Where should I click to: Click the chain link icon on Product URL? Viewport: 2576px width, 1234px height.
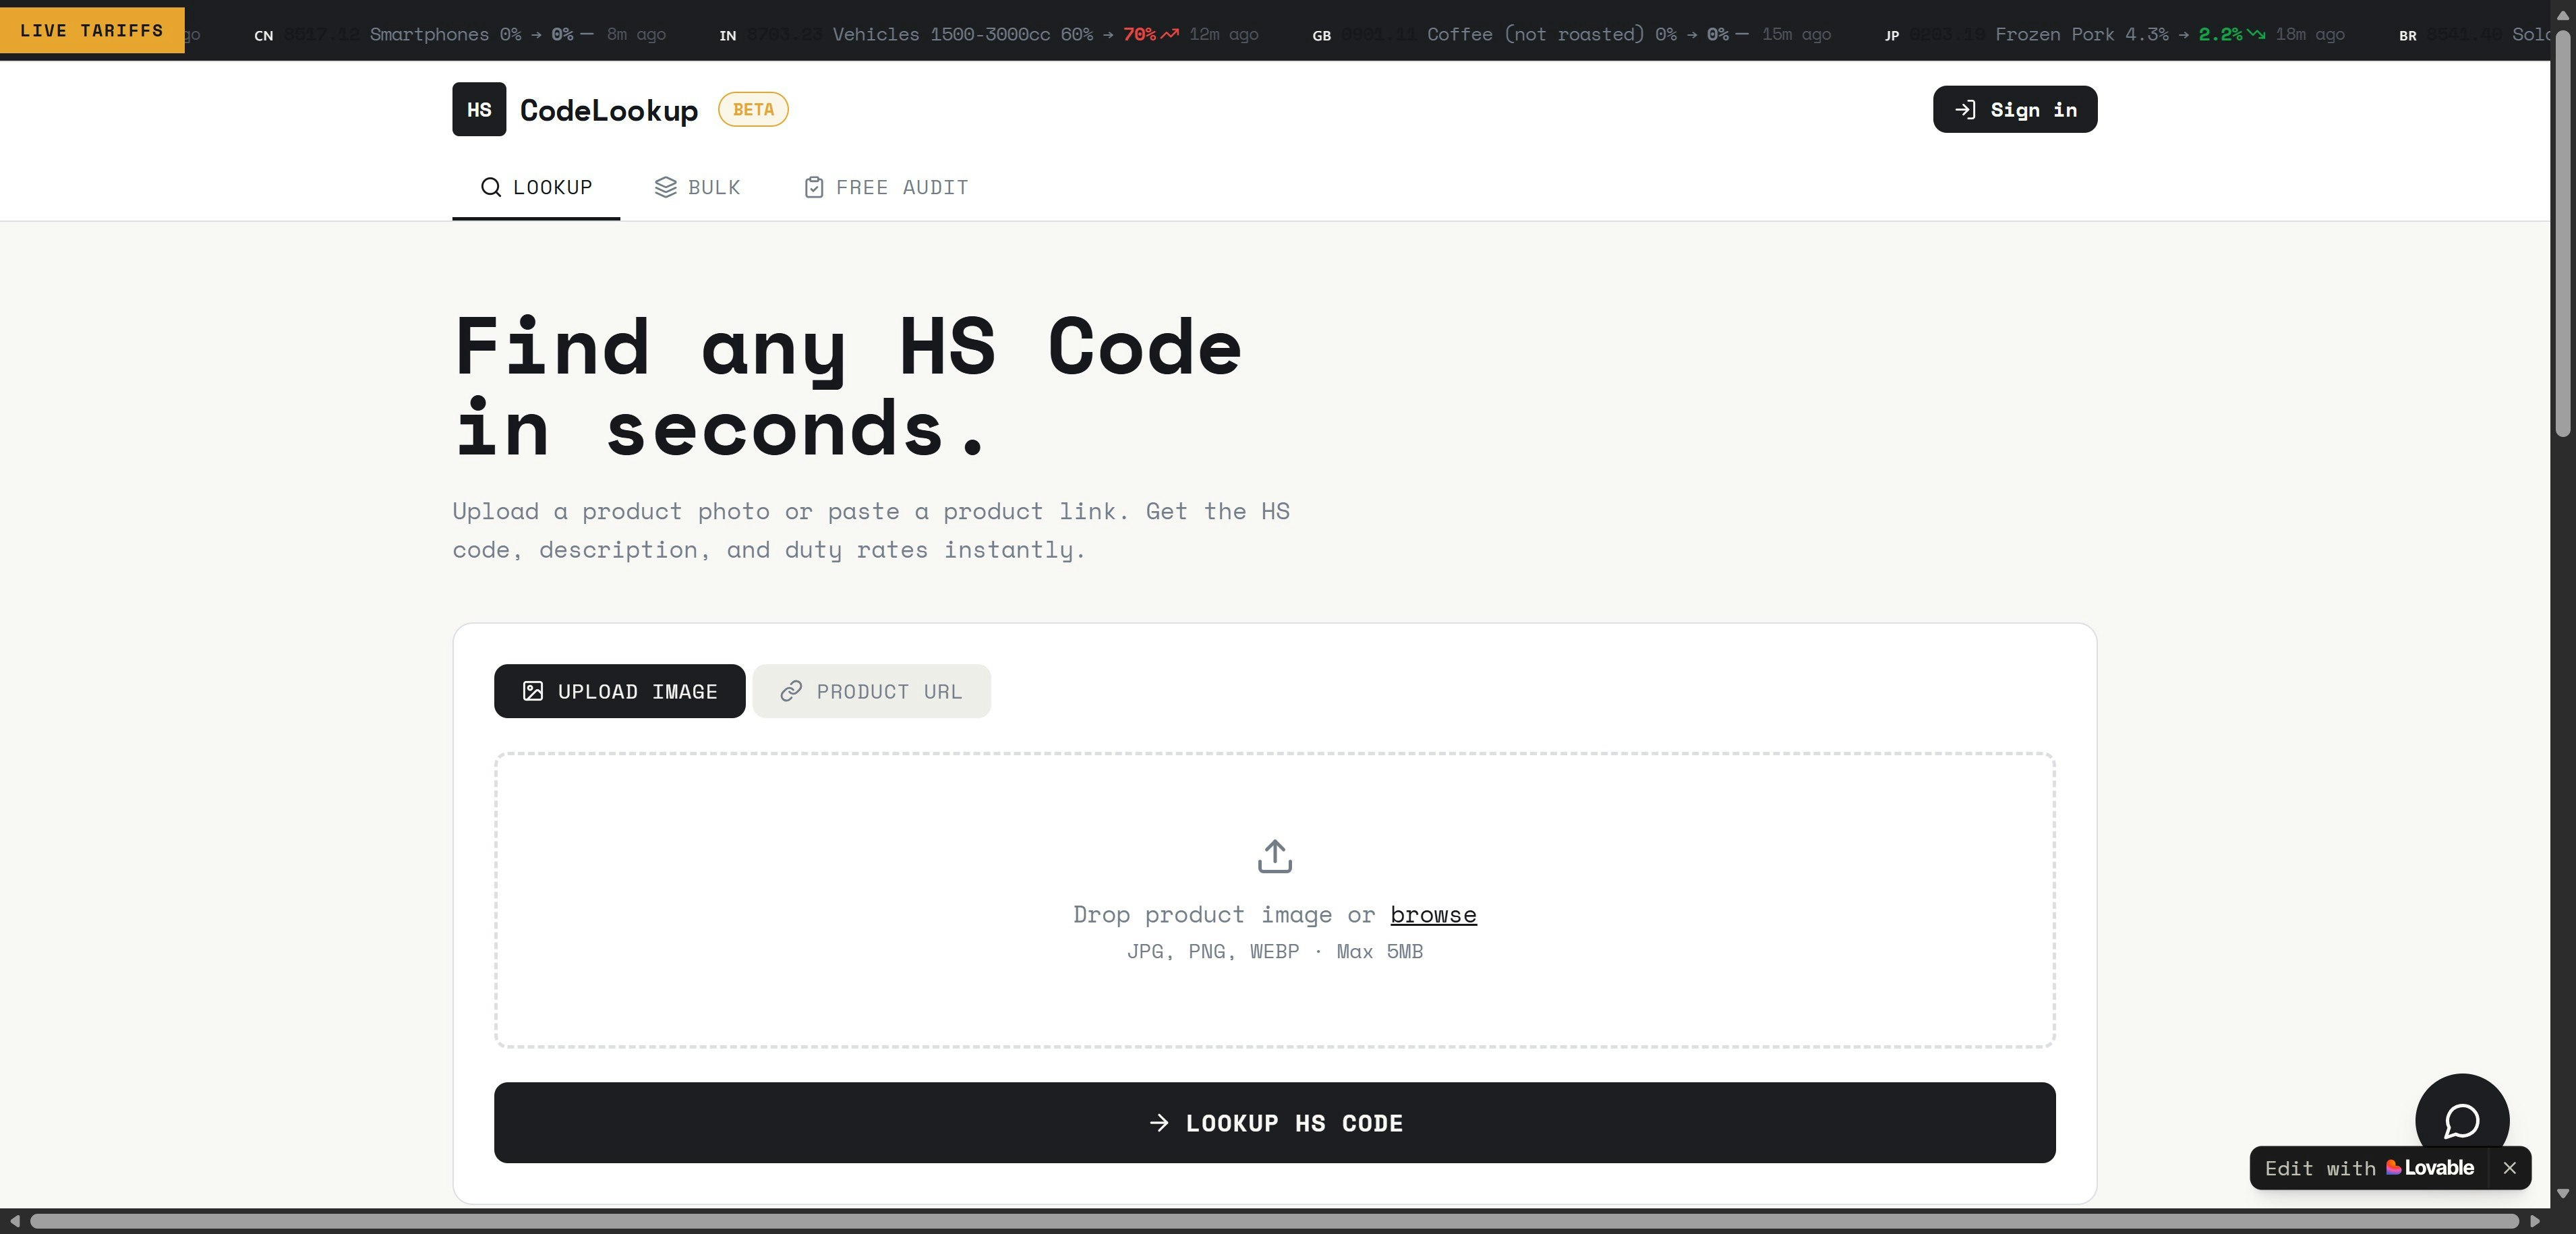(791, 691)
